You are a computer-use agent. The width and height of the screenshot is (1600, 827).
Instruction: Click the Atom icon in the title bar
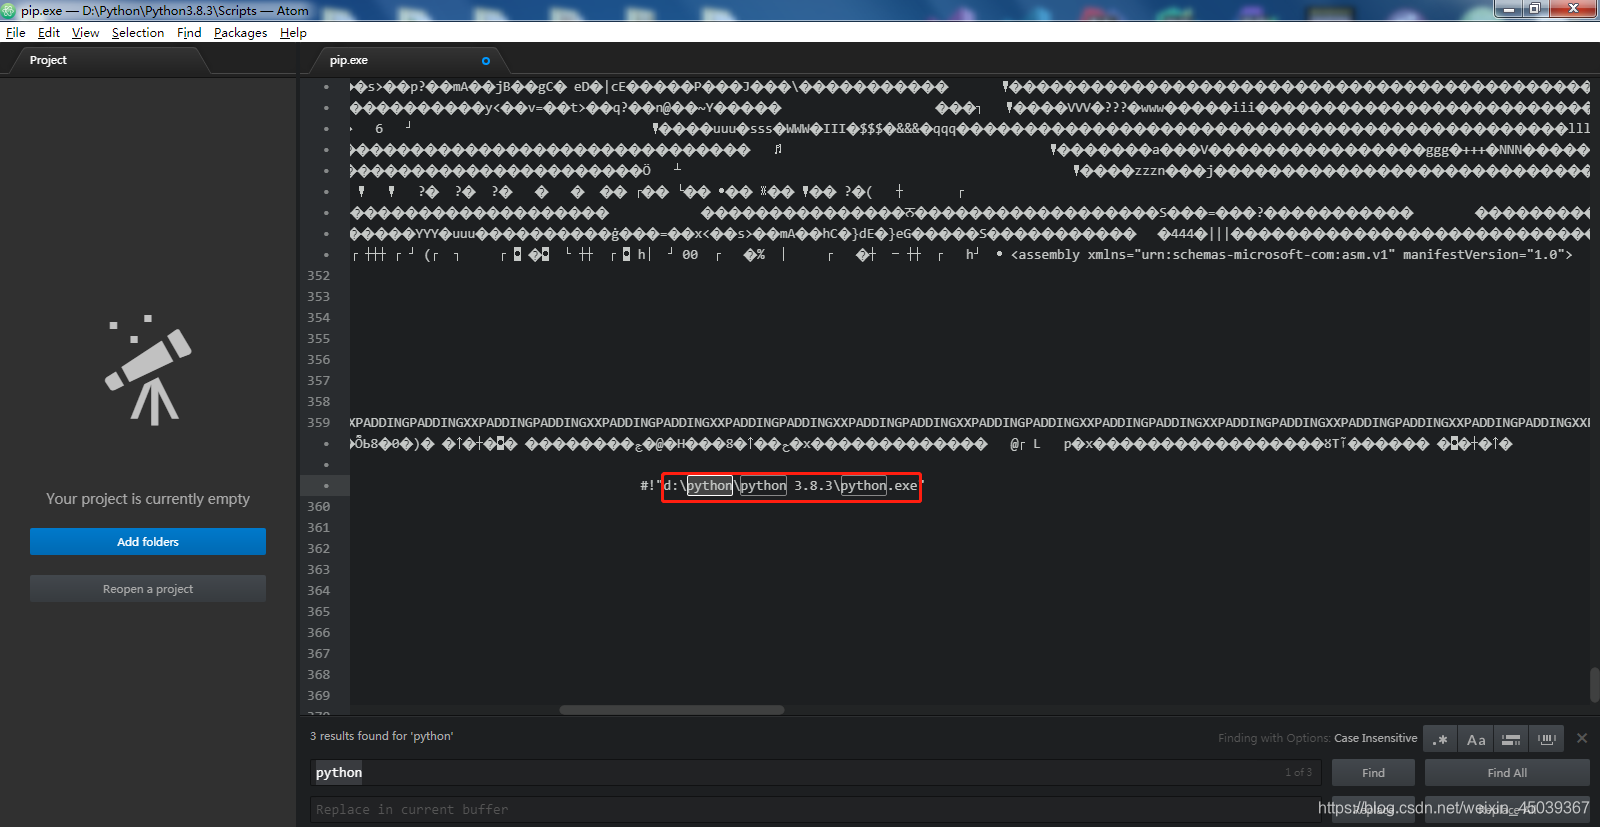coord(8,10)
